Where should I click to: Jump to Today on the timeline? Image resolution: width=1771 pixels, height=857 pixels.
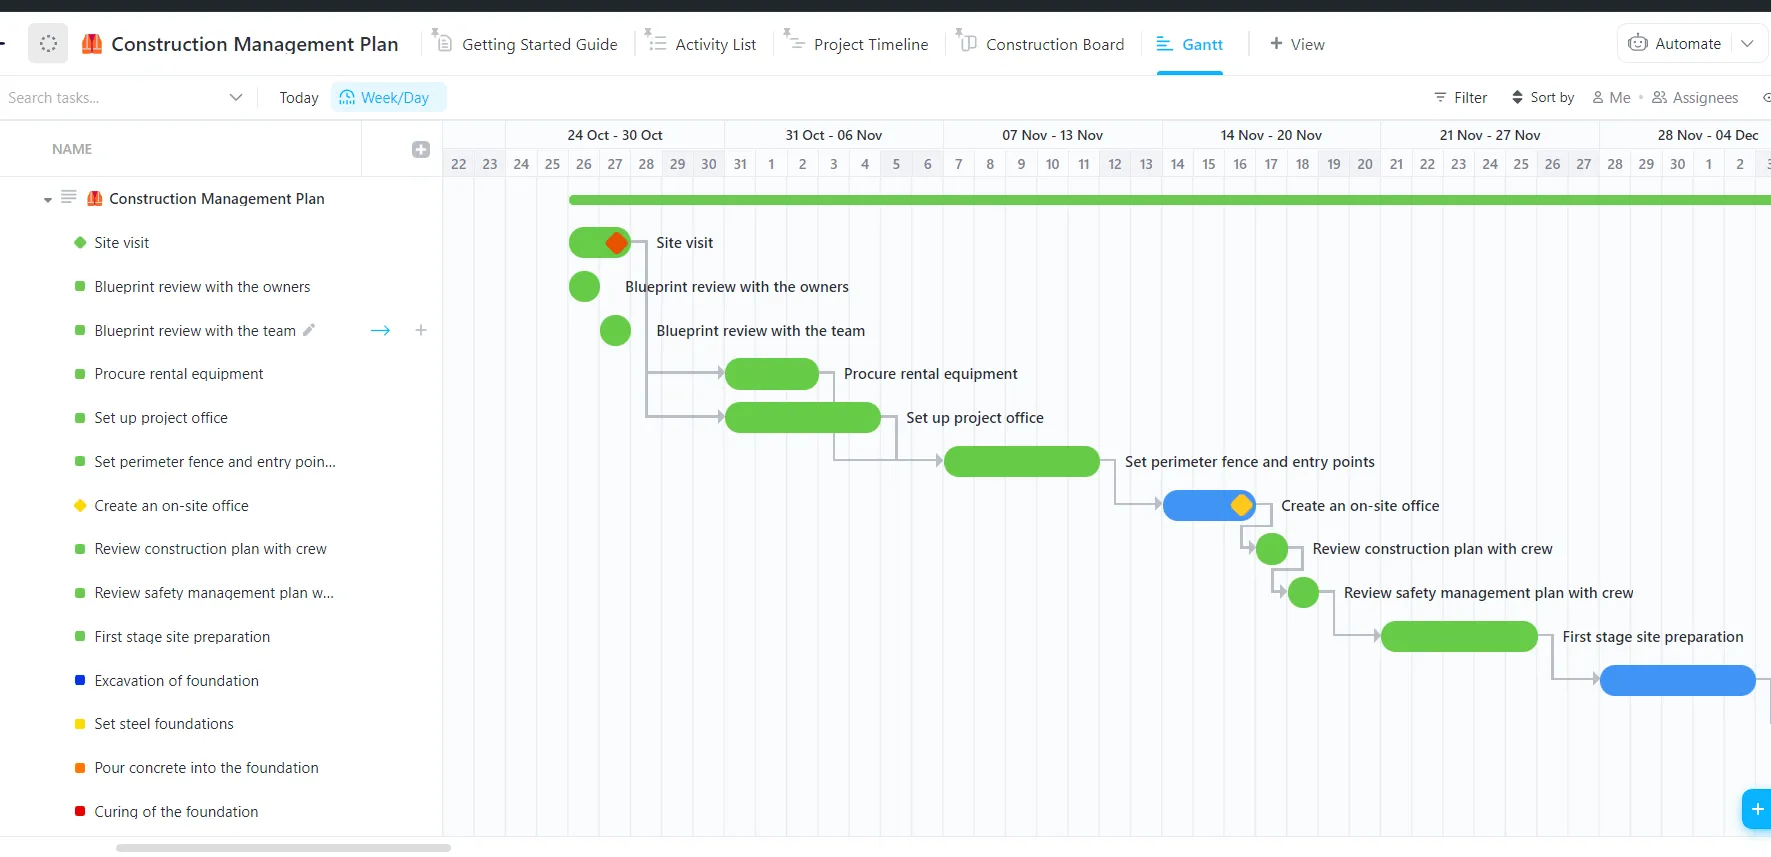299,97
